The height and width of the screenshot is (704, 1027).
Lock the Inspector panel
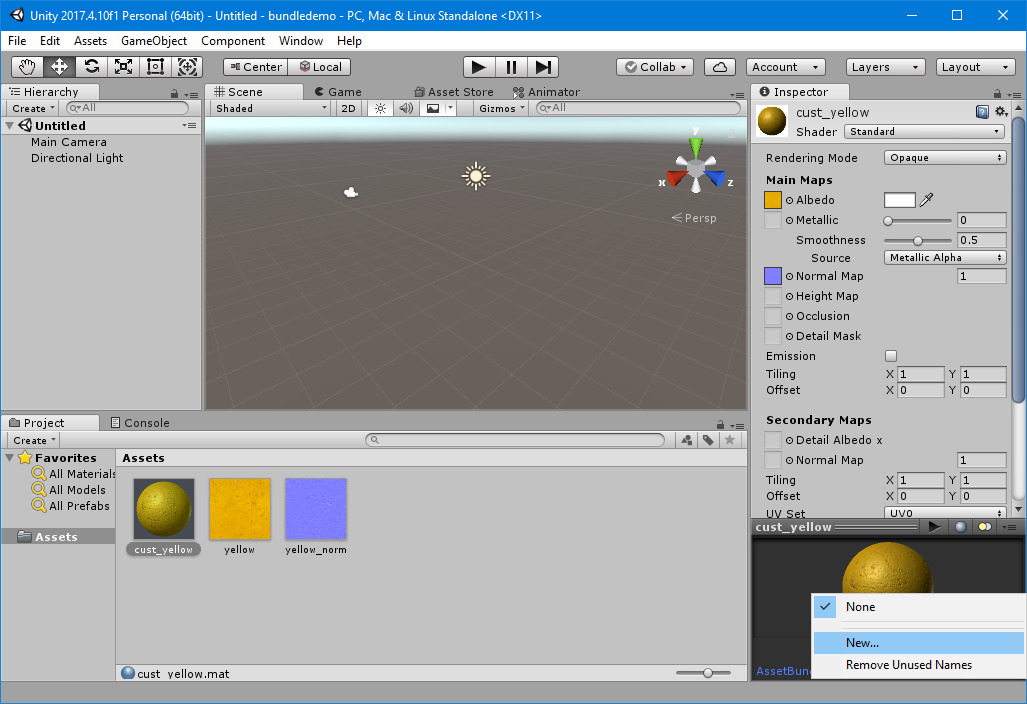(997, 94)
